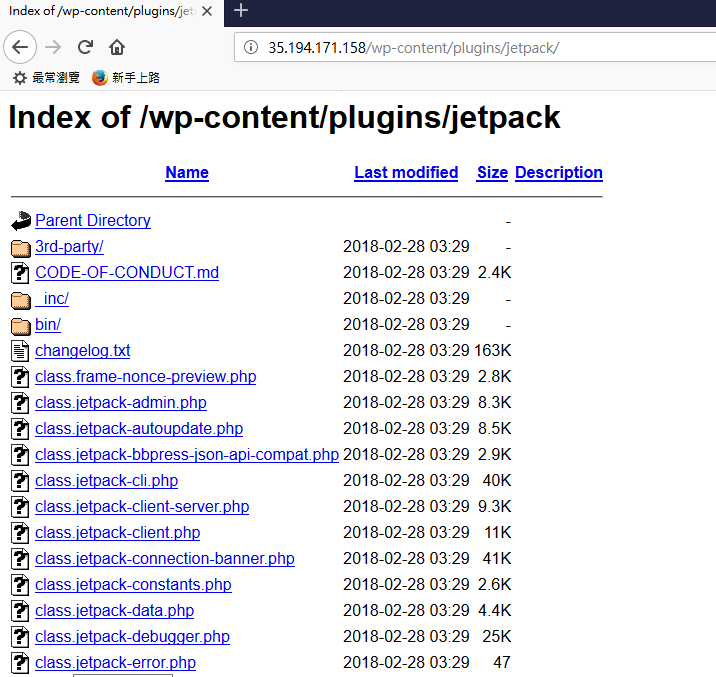Open the 3rd-party/ folder link
This screenshot has width=716, height=677.
click(69, 247)
